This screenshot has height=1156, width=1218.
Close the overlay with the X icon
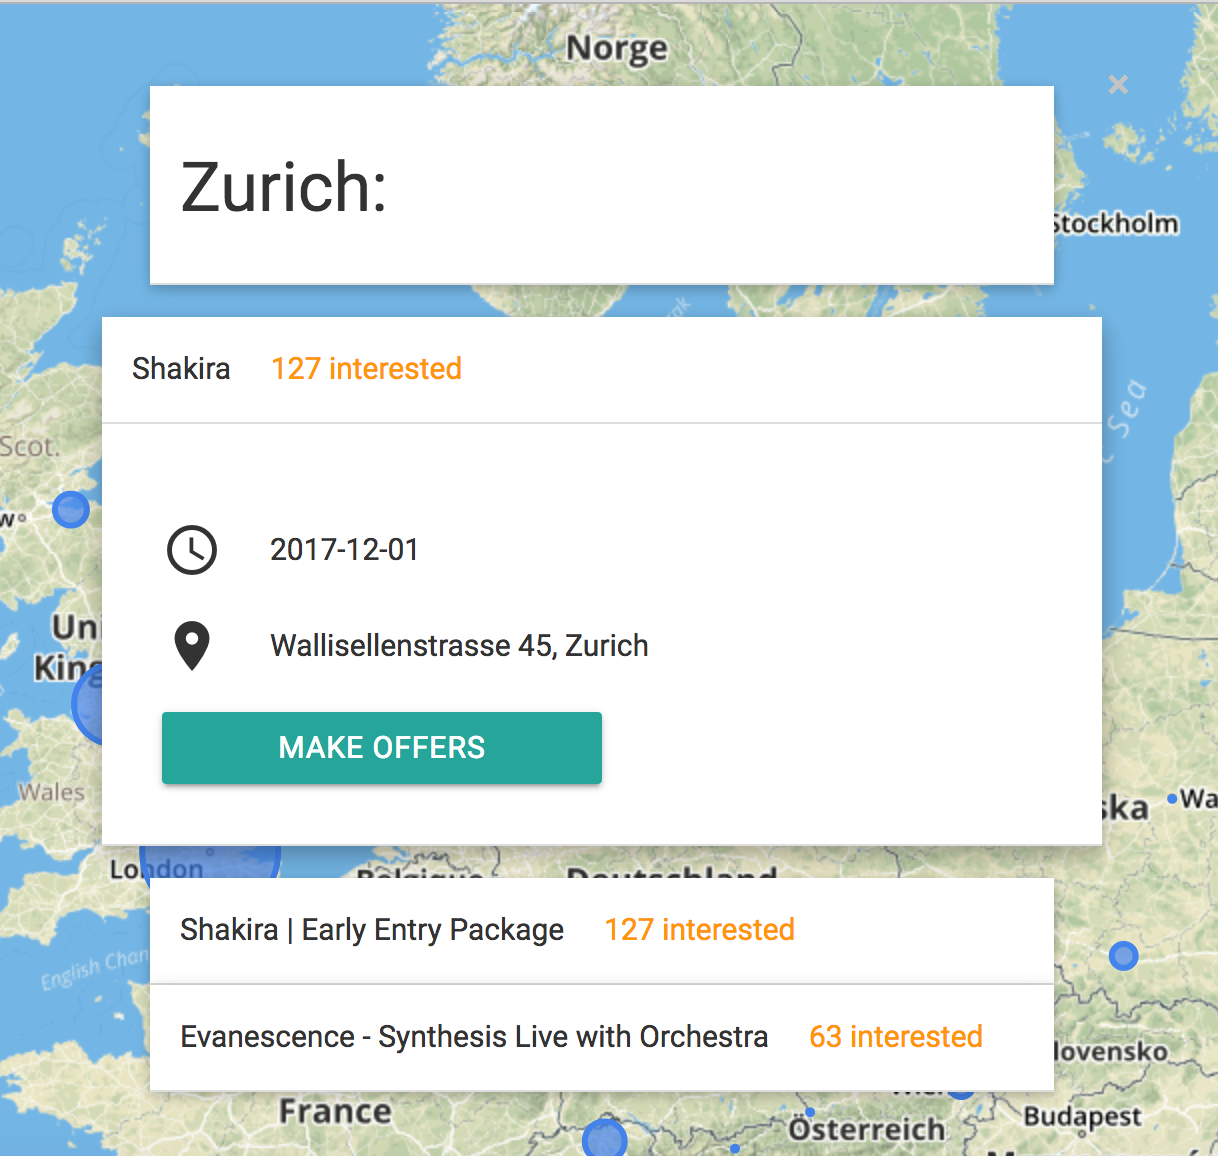pos(1118,85)
